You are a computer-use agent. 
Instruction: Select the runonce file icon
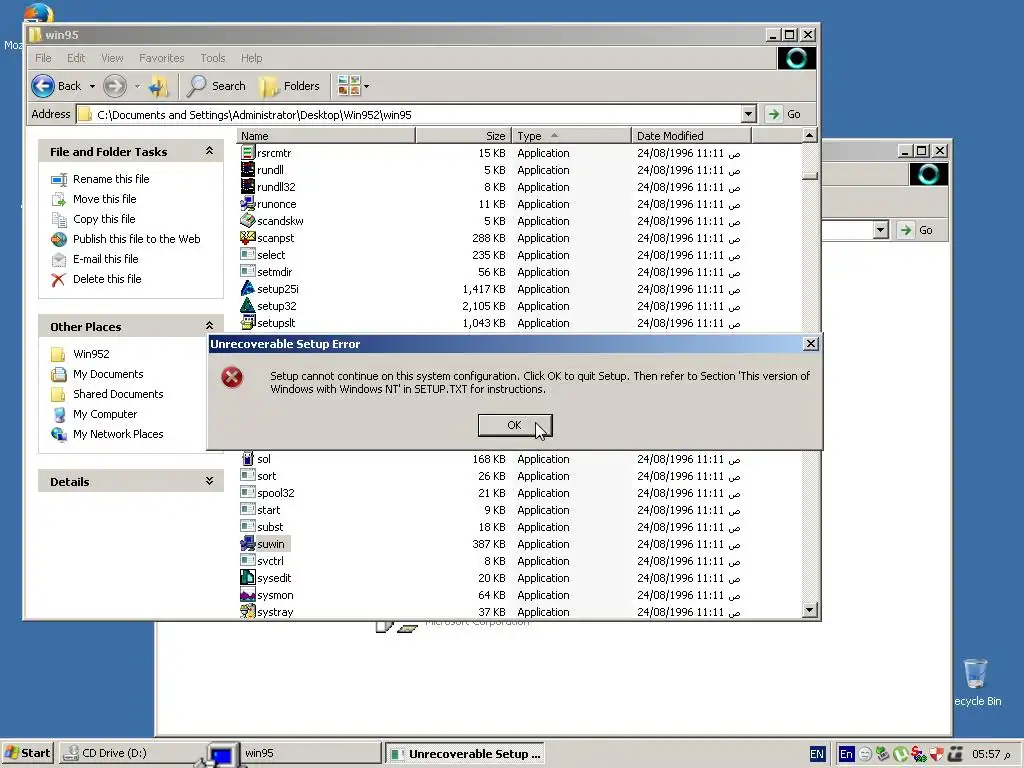(248, 204)
